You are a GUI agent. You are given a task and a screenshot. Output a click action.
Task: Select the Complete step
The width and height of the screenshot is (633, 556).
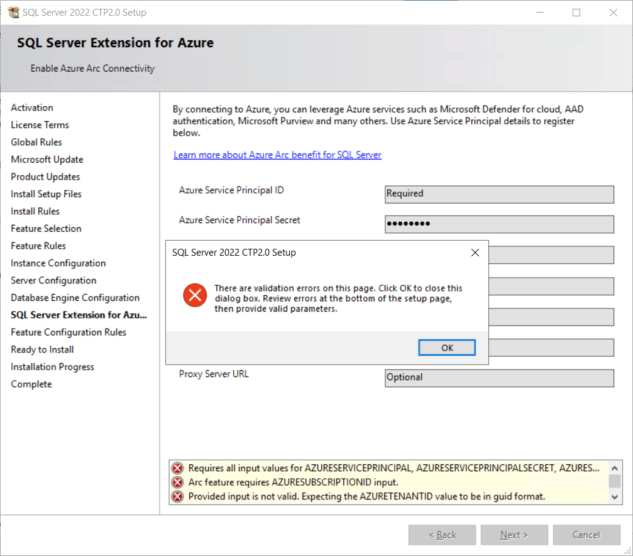point(31,384)
